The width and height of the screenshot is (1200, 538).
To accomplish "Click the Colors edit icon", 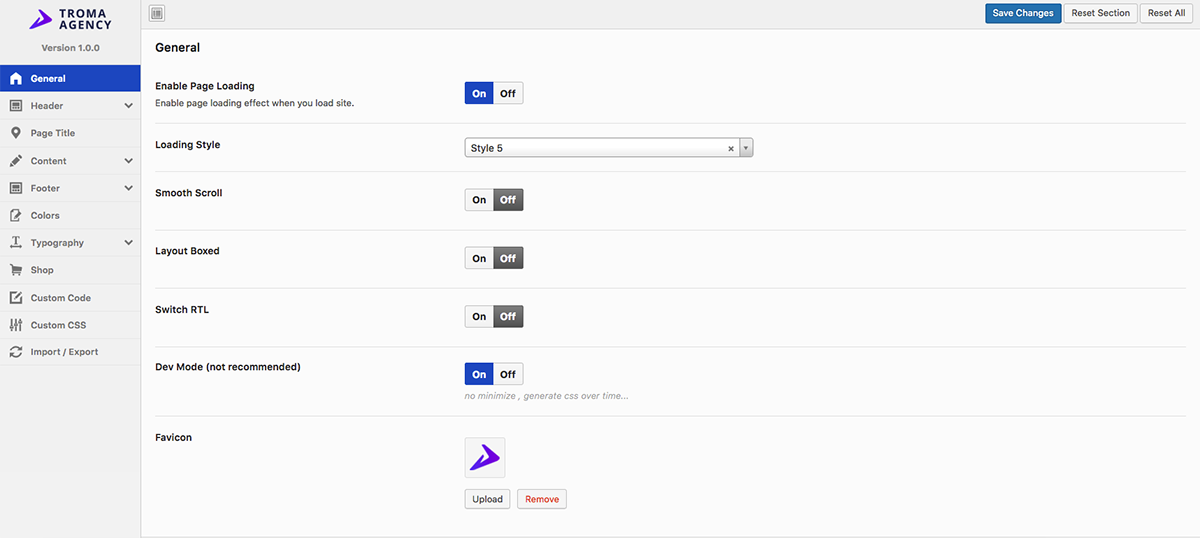I will (15, 215).
